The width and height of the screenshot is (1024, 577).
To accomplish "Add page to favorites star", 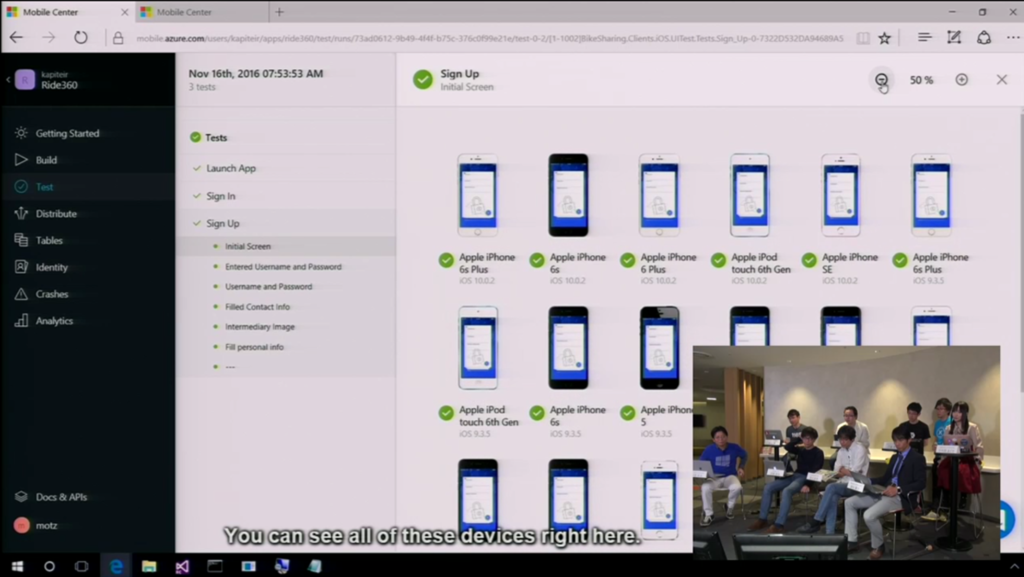I will (x=884, y=38).
